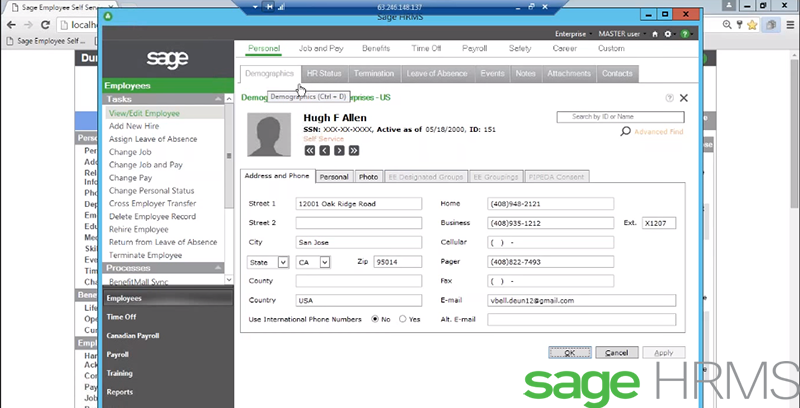Click the OK button
The height and width of the screenshot is (408, 800).
[568, 352]
